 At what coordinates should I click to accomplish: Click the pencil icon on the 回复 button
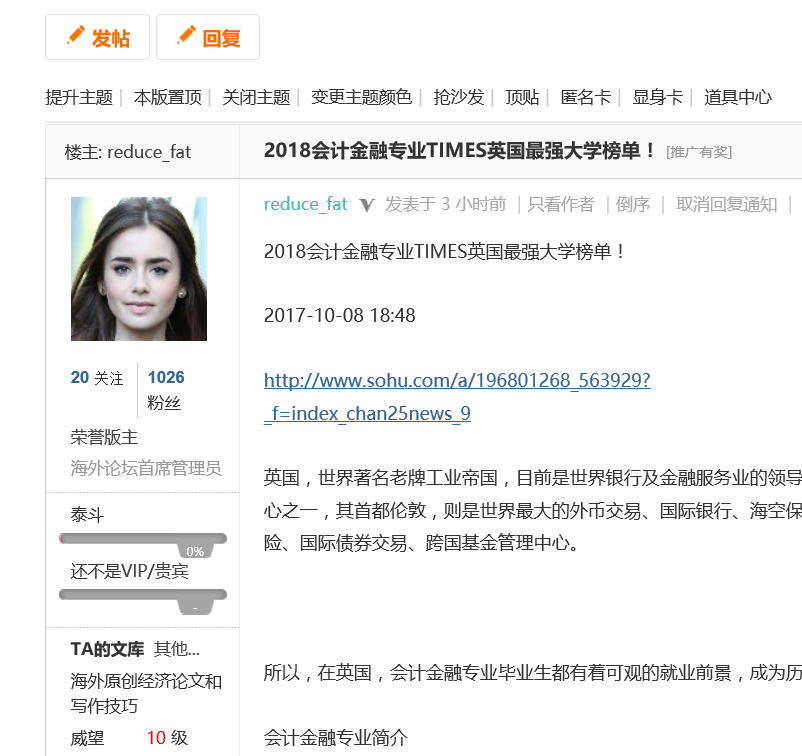[186, 35]
